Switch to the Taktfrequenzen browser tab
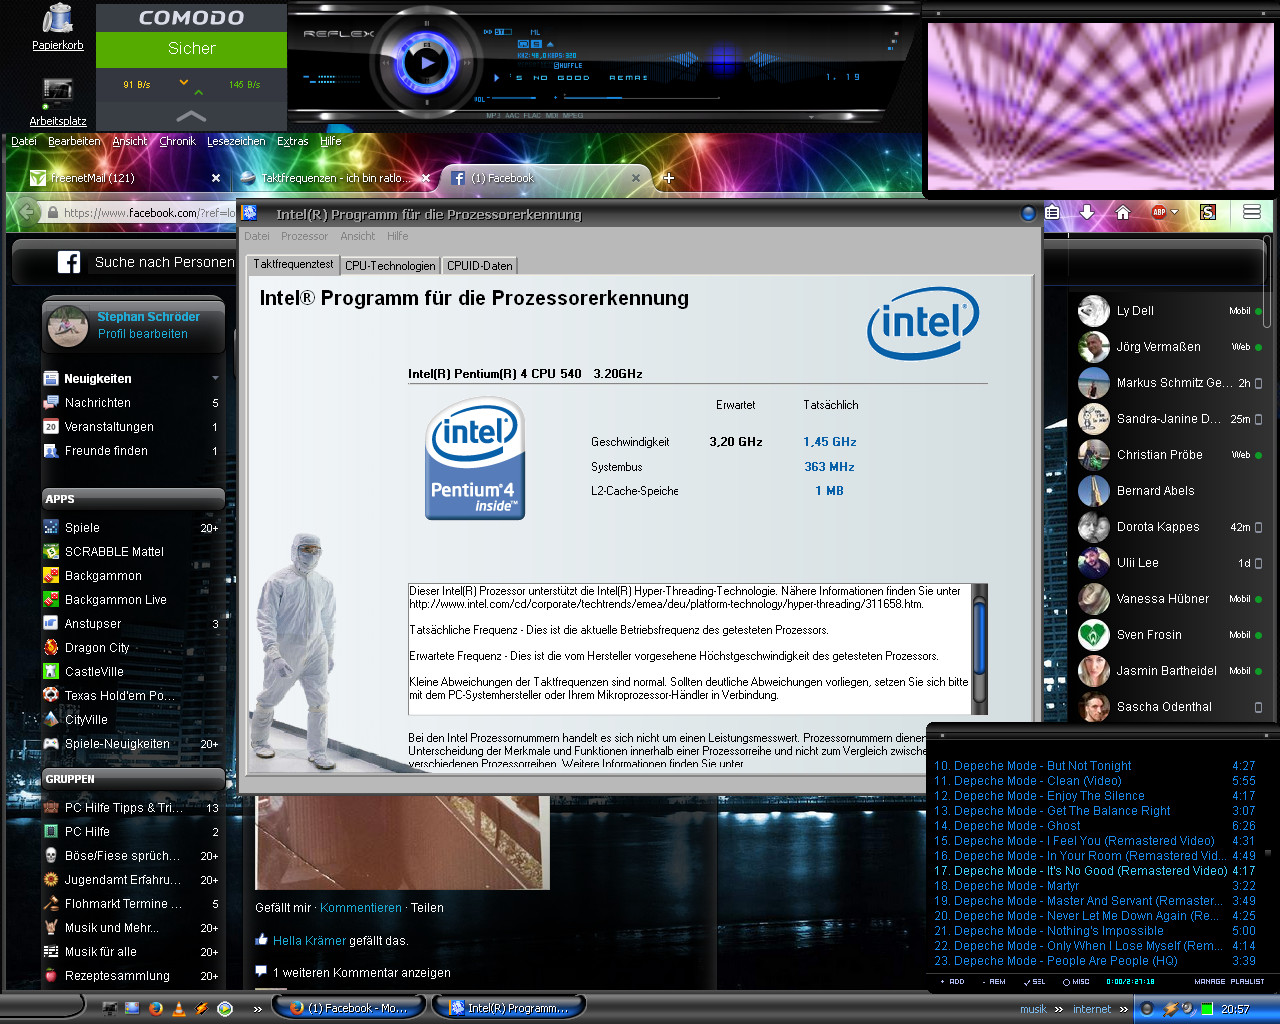Screen dimensions: 1280x1024 336,178
